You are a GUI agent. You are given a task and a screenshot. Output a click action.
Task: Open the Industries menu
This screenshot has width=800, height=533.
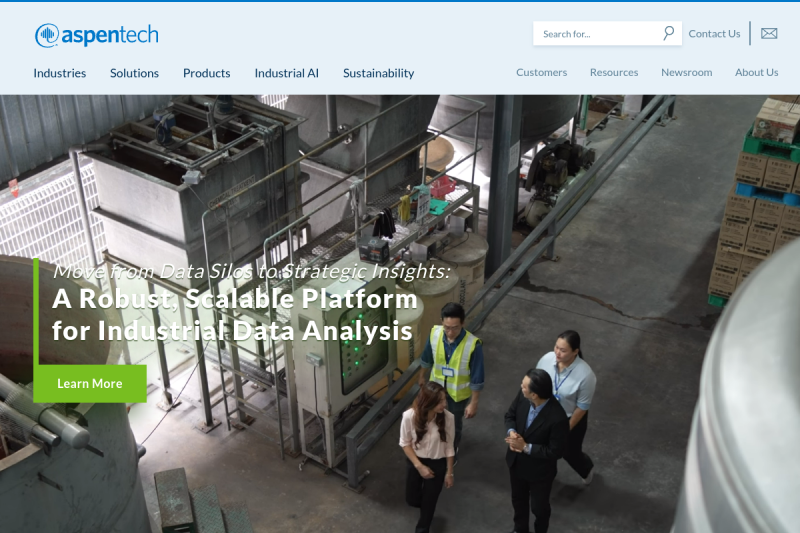pyautogui.click(x=60, y=73)
